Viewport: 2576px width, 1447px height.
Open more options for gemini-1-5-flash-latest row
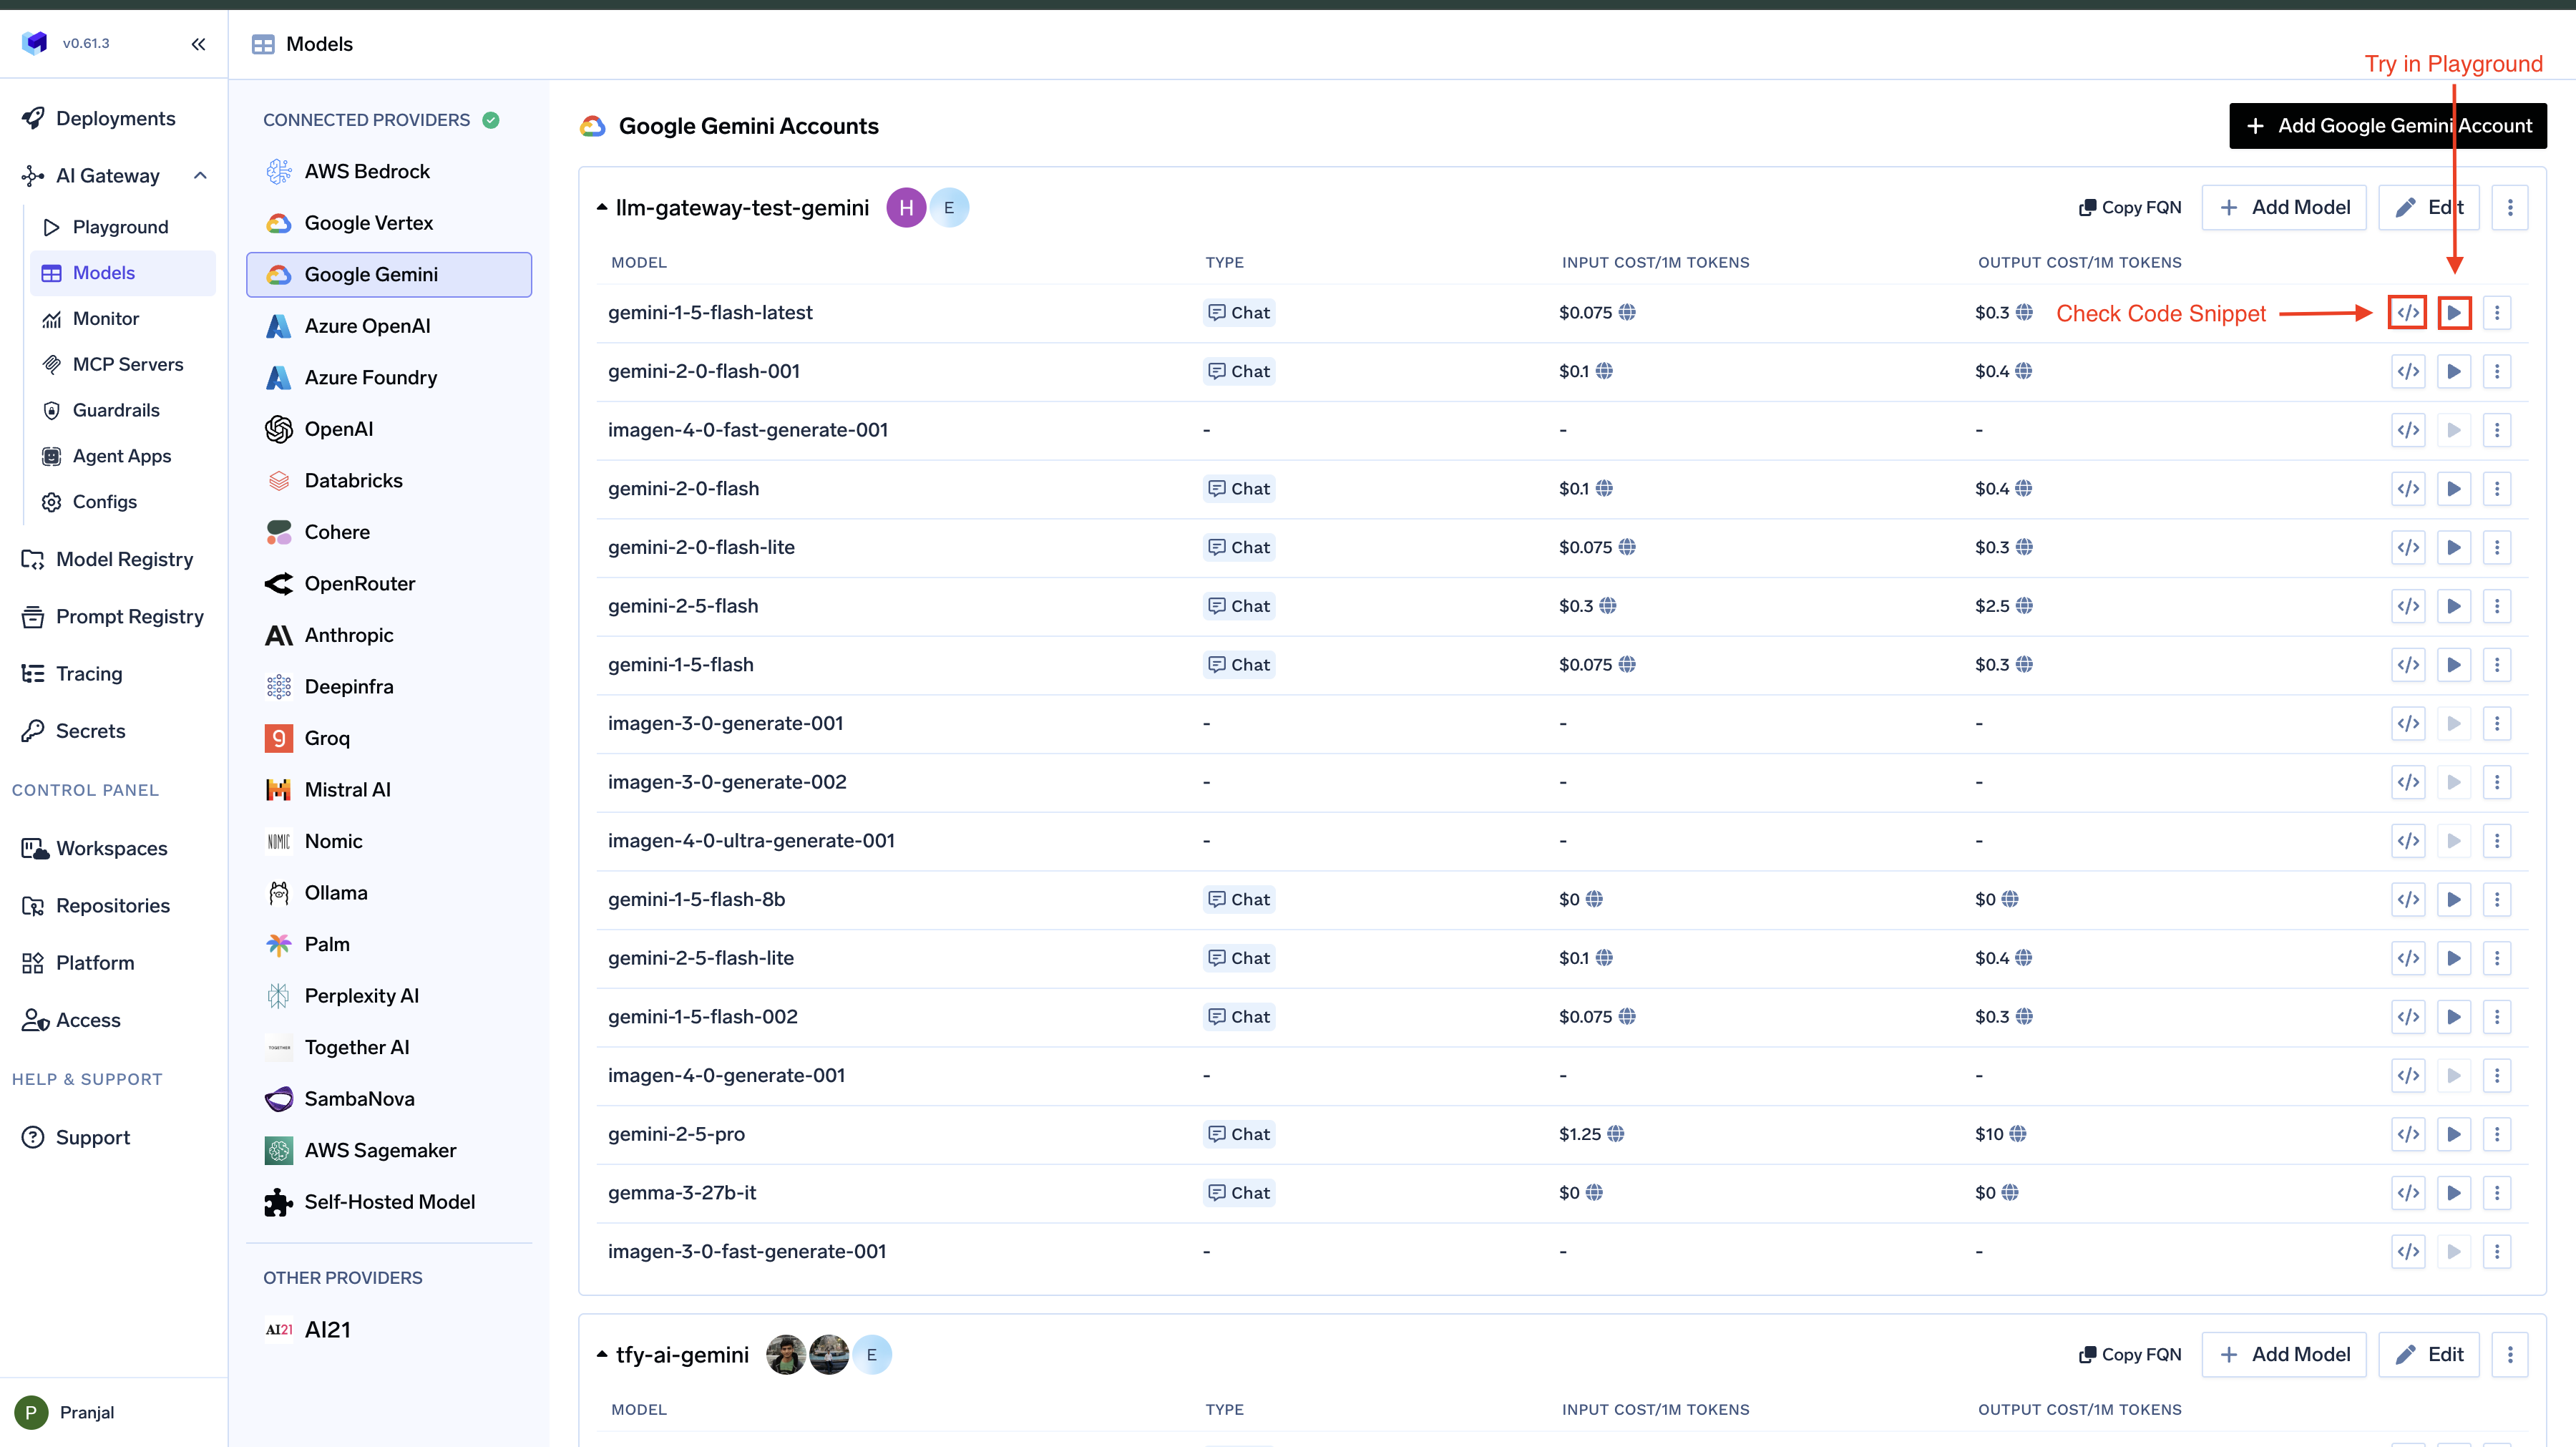coord(2497,313)
